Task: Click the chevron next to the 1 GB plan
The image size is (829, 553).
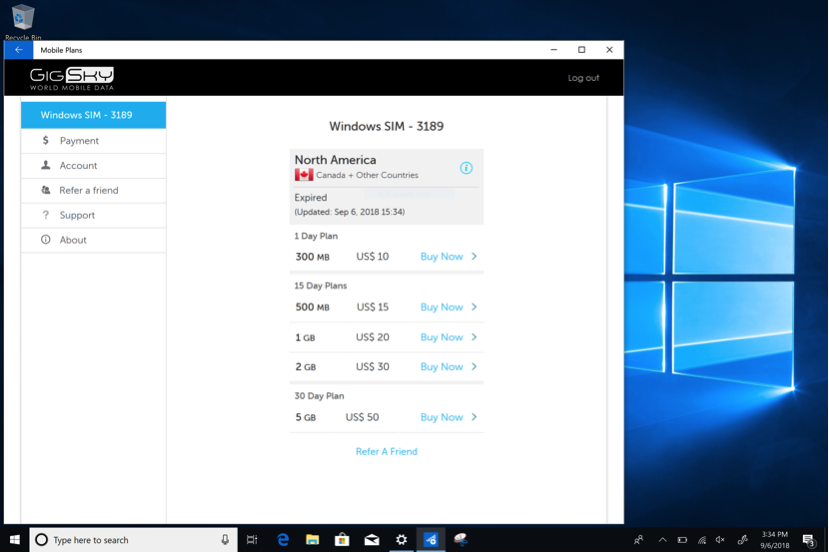Action: click(x=474, y=337)
